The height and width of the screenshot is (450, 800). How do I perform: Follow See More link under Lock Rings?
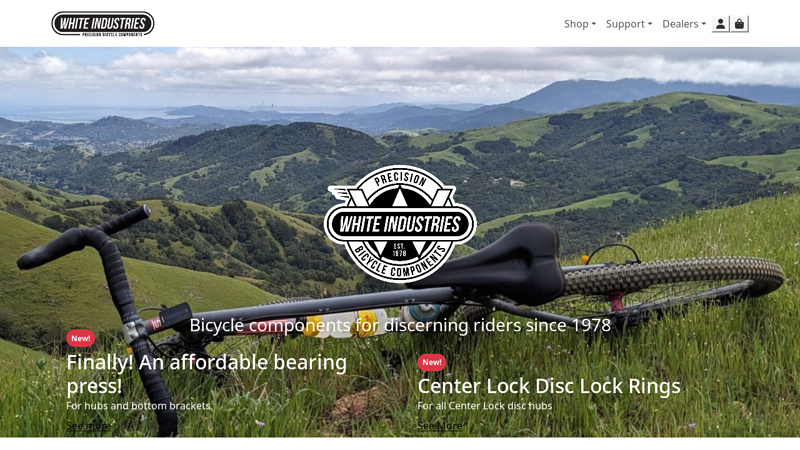(439, 426)
